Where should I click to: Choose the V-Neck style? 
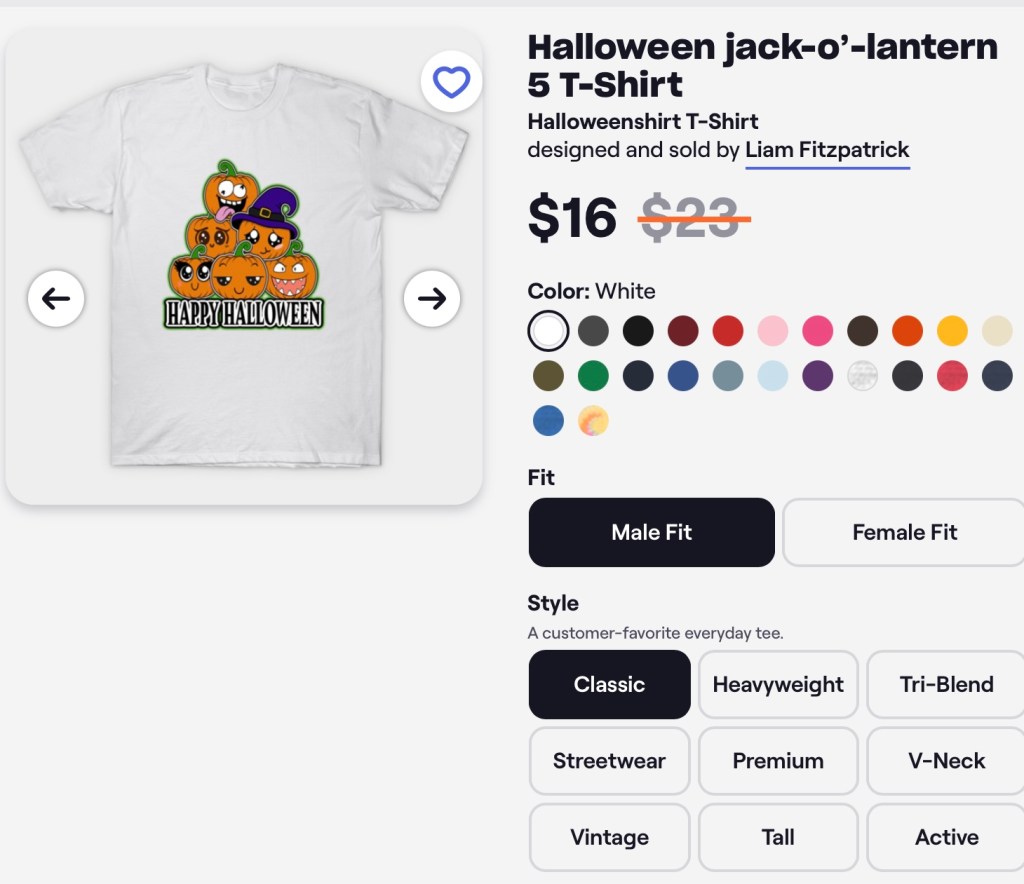pyautogui.click(x=946, y=760)
